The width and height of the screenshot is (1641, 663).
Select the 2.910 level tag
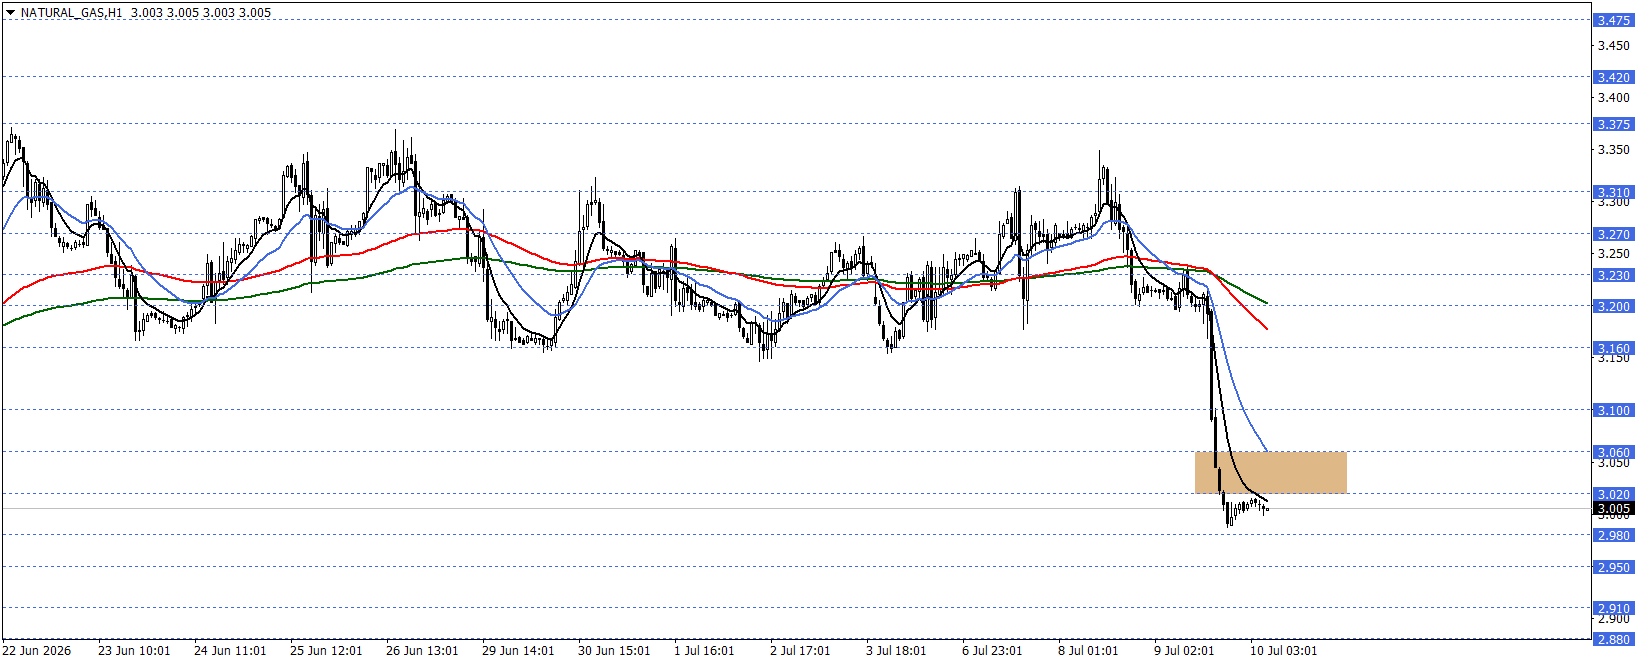1613,608
